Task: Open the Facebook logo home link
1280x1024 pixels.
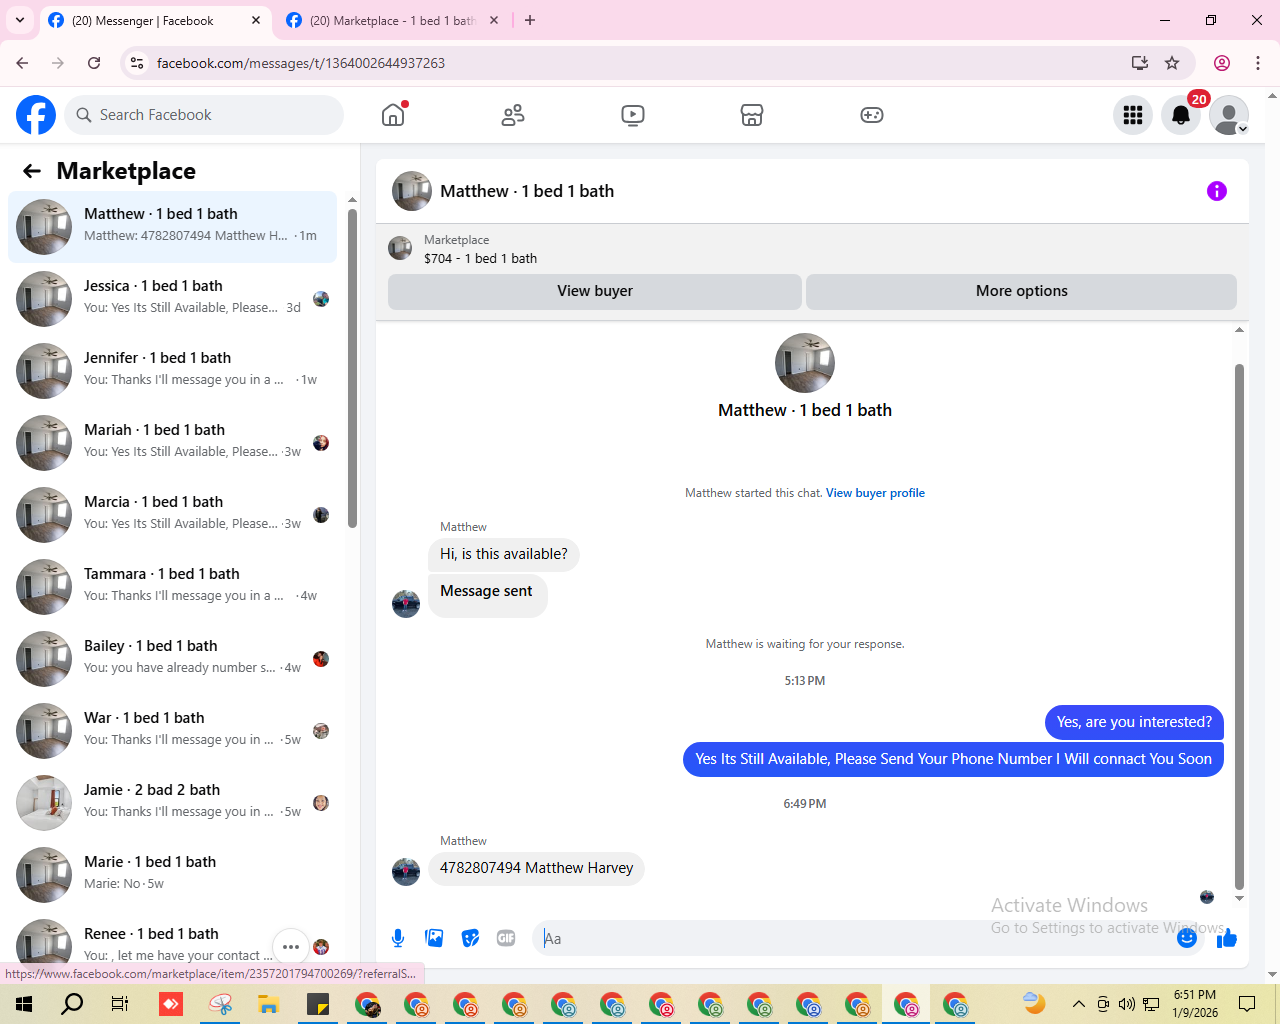Action: [x=36, y=115]
